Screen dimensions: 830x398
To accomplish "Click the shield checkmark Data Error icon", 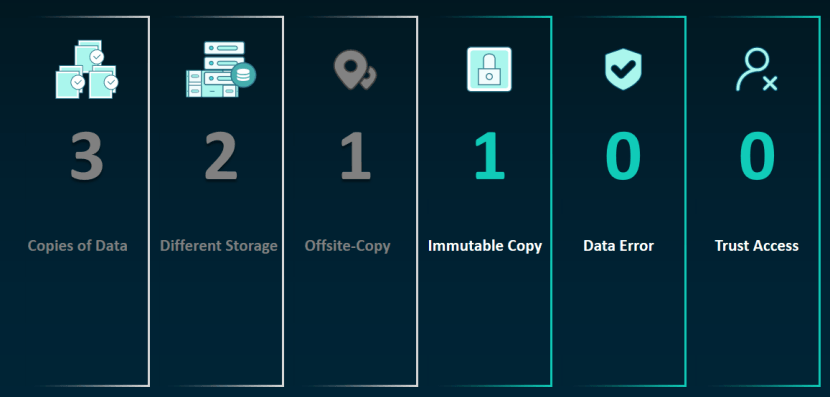I will click(624, 69).
